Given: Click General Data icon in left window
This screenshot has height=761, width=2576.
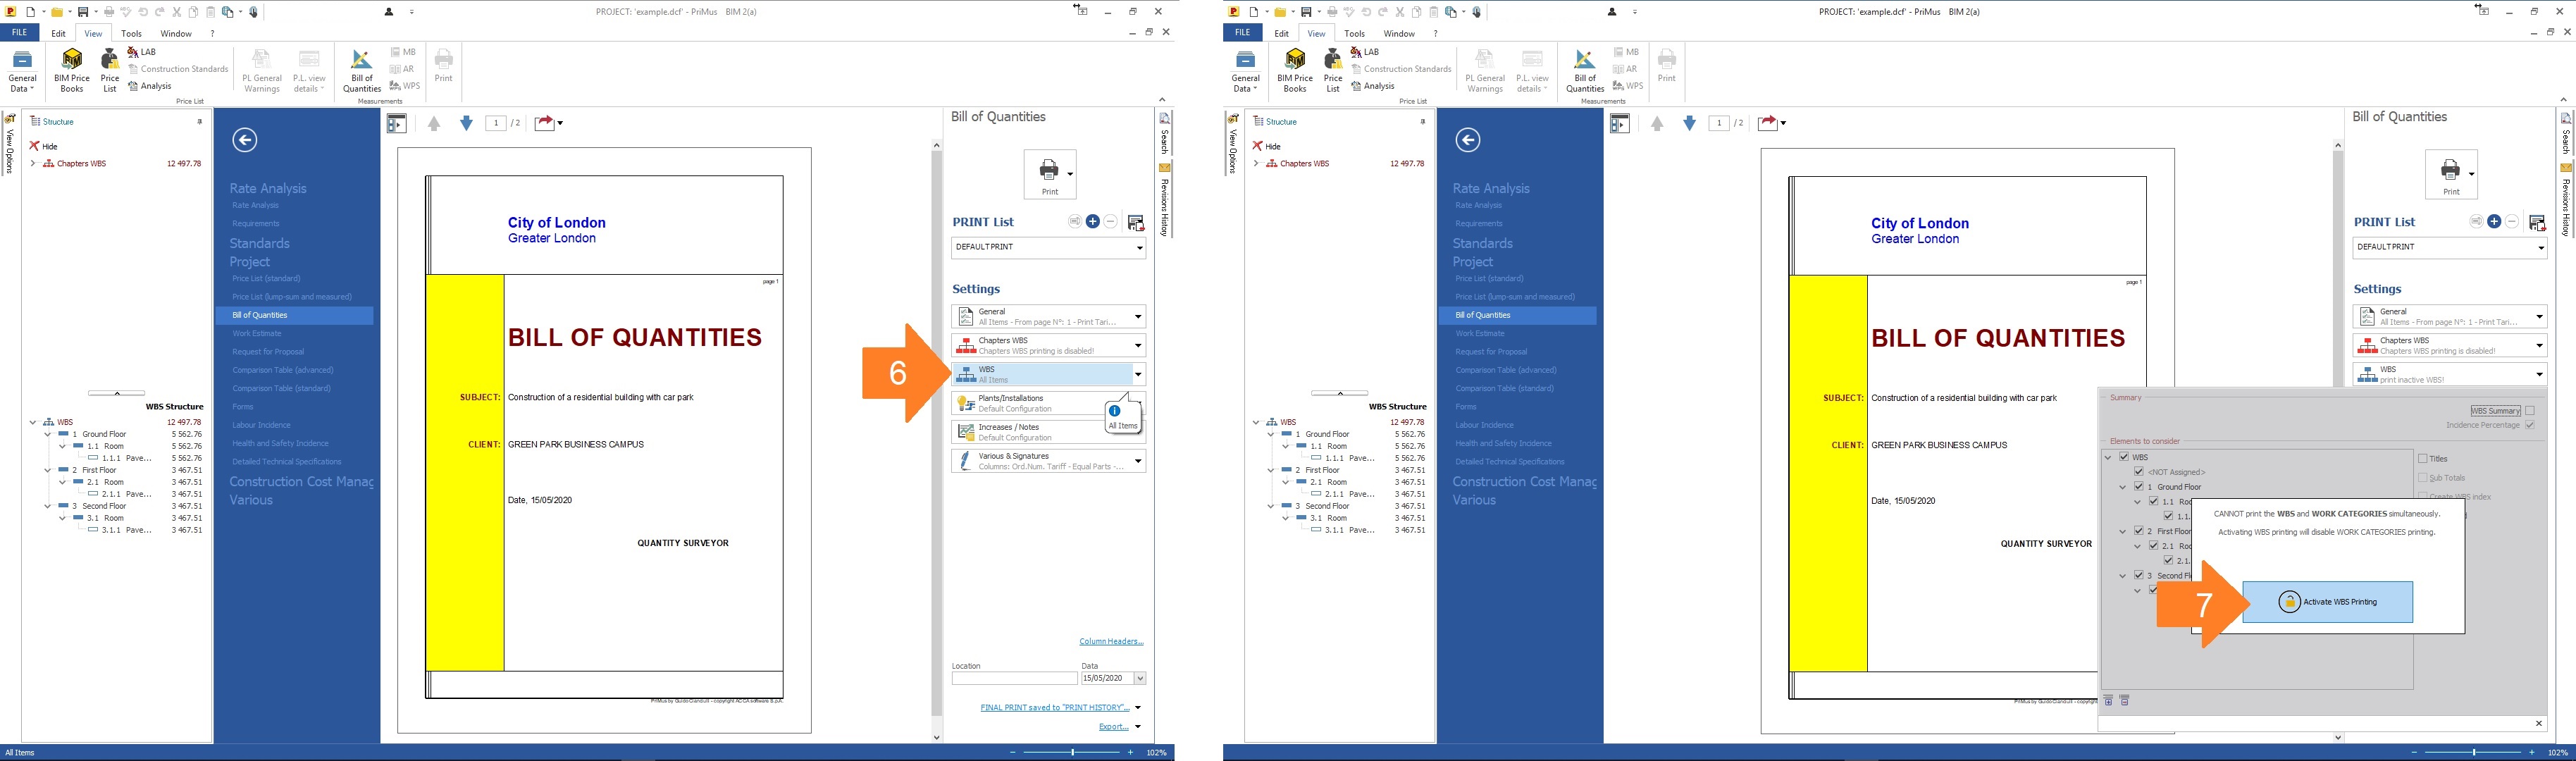Looking at the screenshot, I should [22, 70].
